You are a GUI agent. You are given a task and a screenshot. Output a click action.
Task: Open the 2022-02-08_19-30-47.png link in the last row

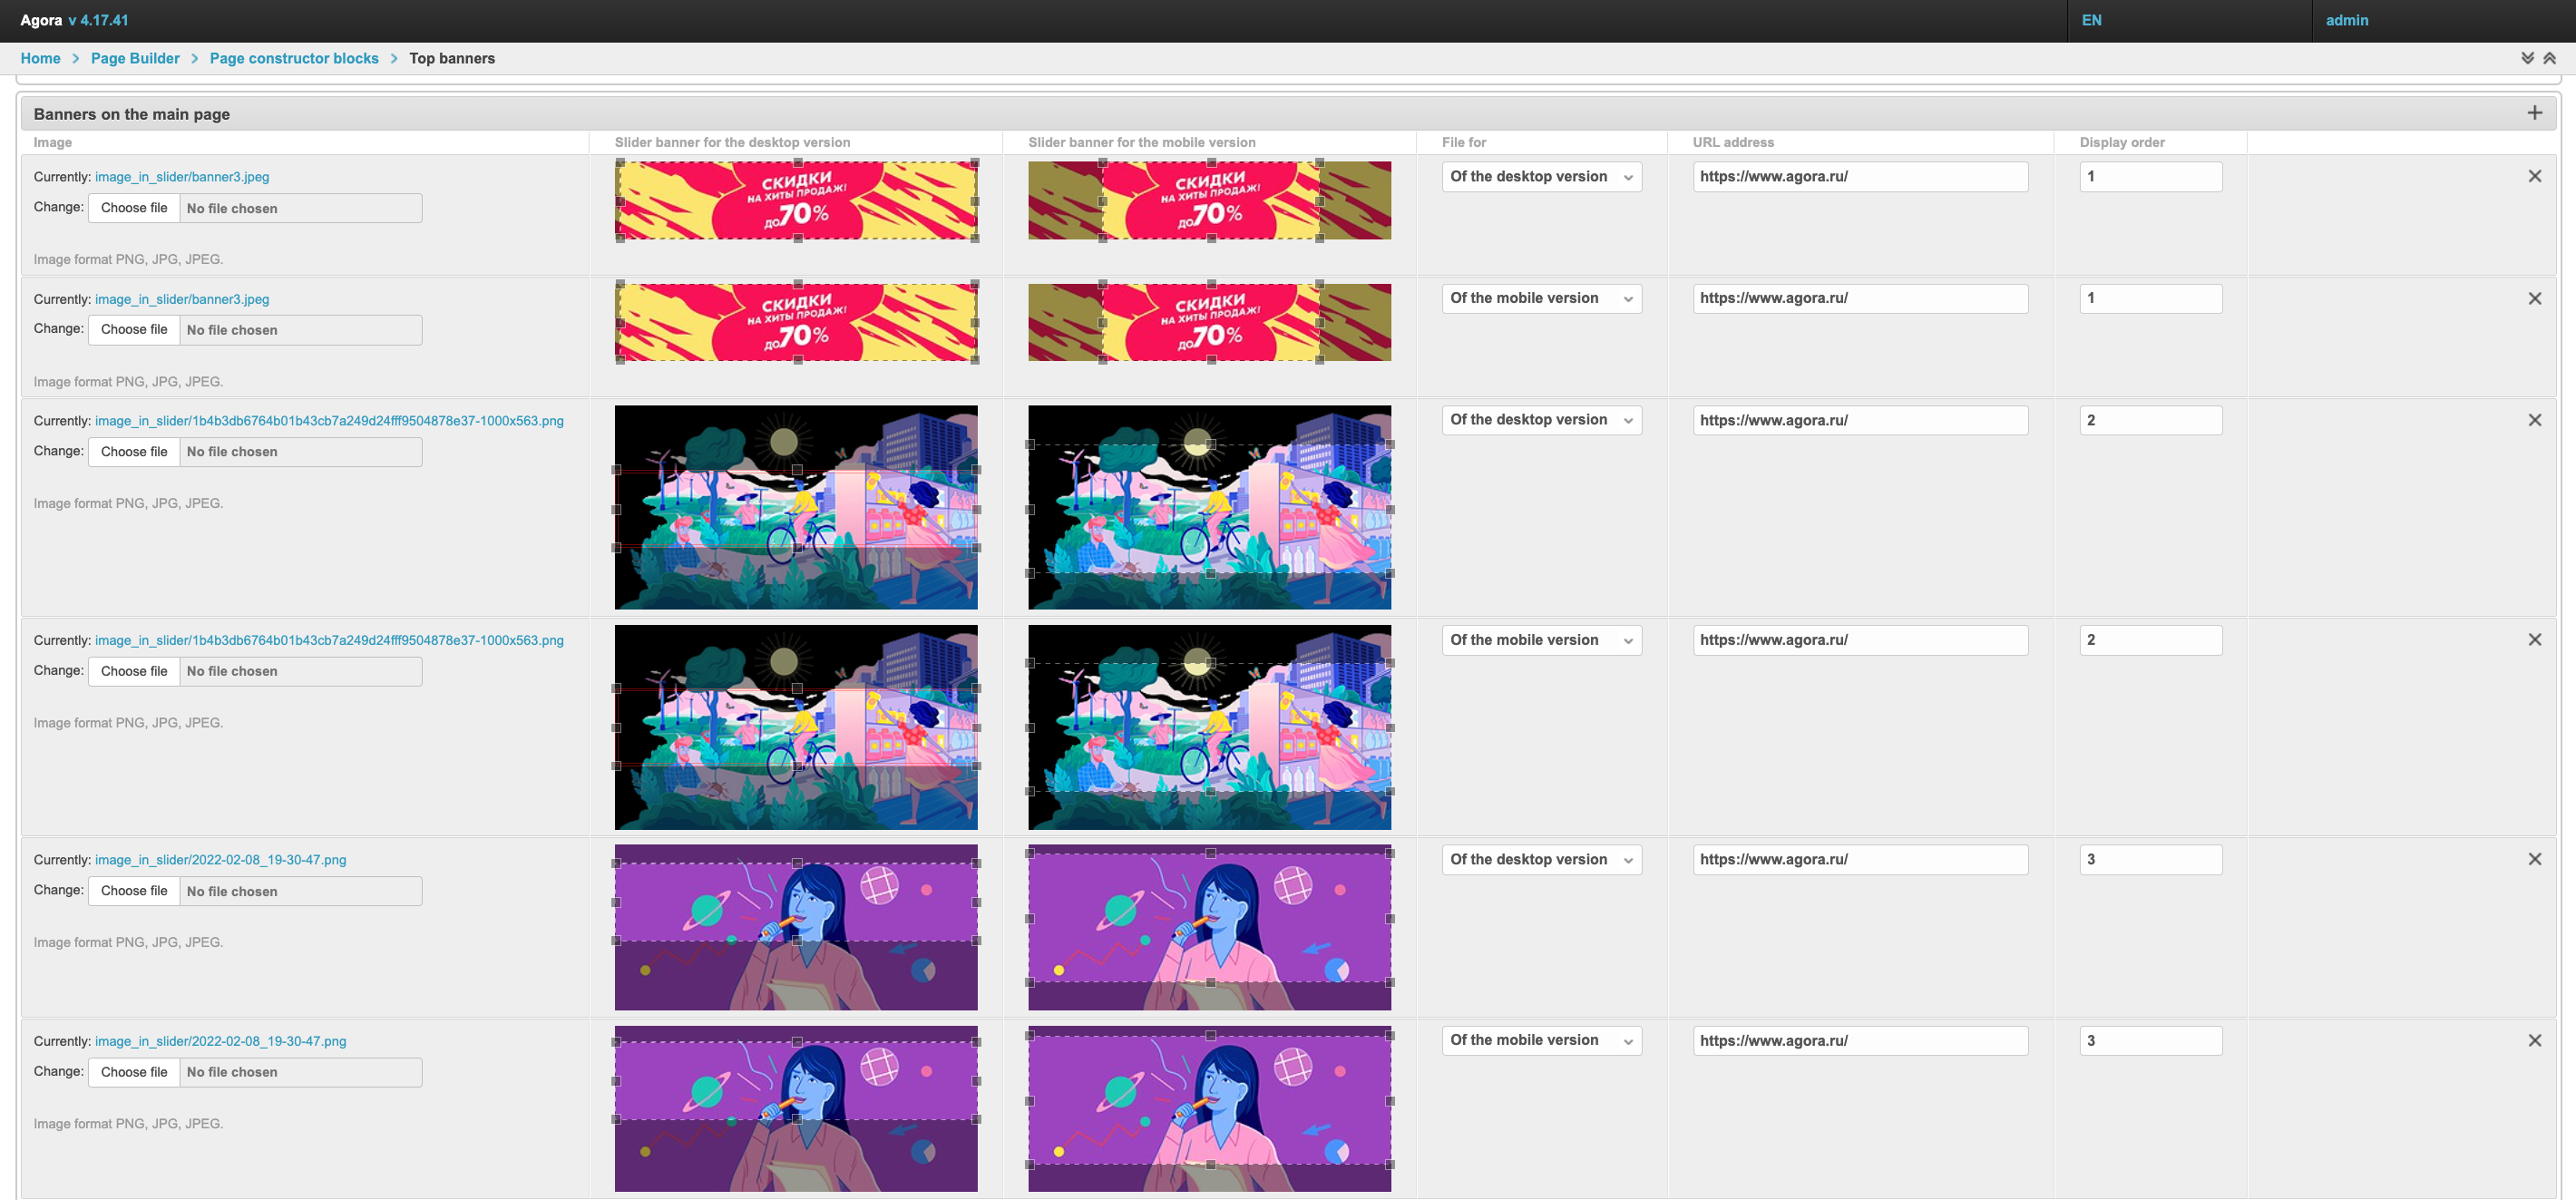click(220, 1041)
